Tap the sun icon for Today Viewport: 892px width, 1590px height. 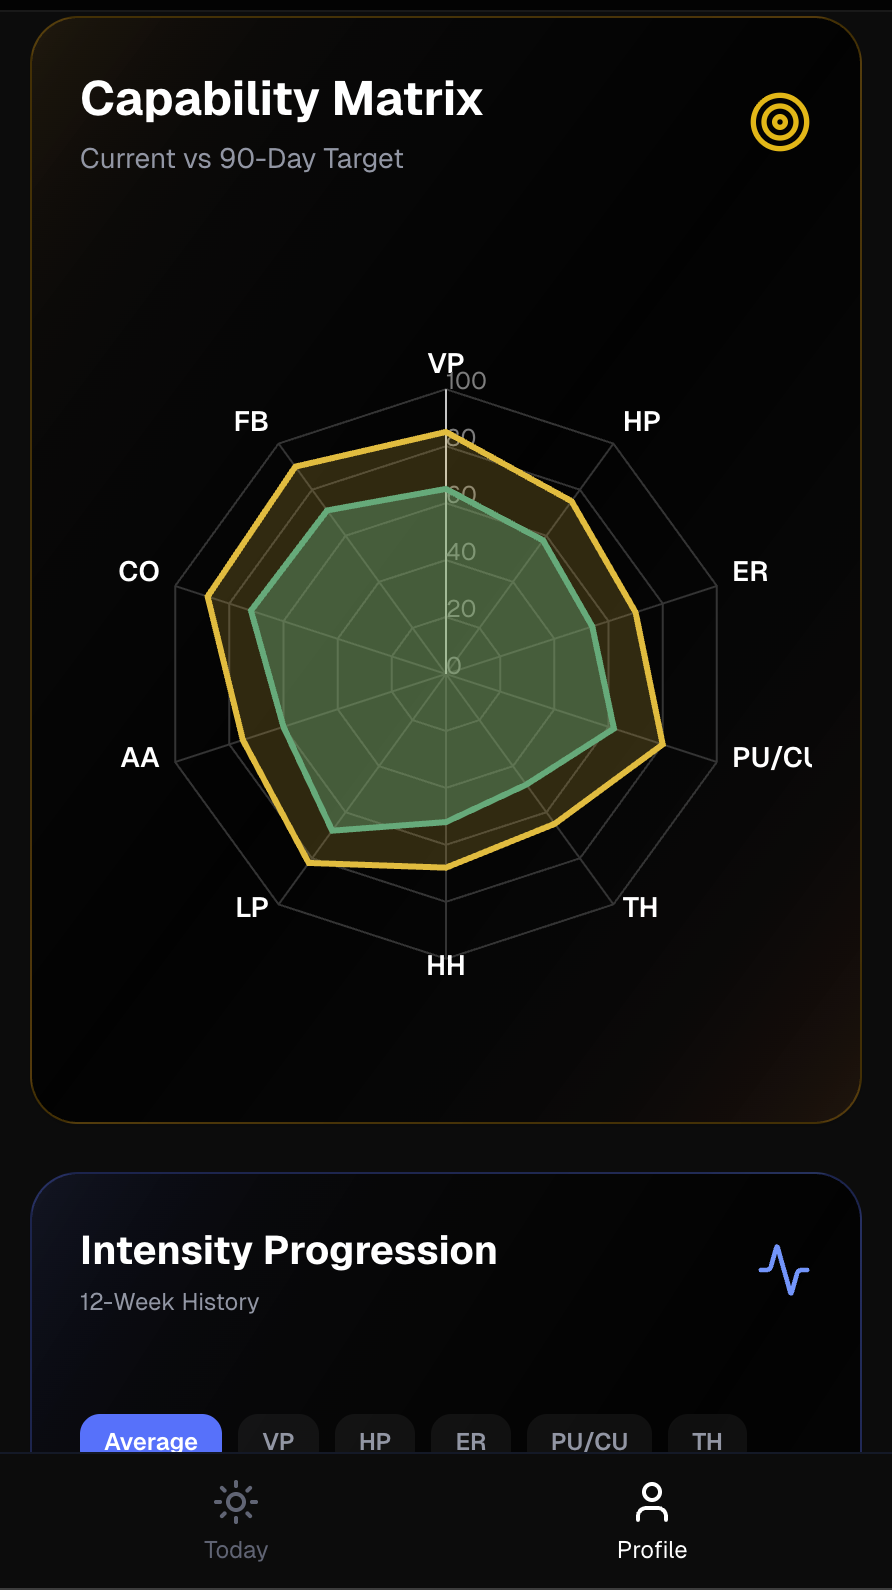coord(236,1501)
